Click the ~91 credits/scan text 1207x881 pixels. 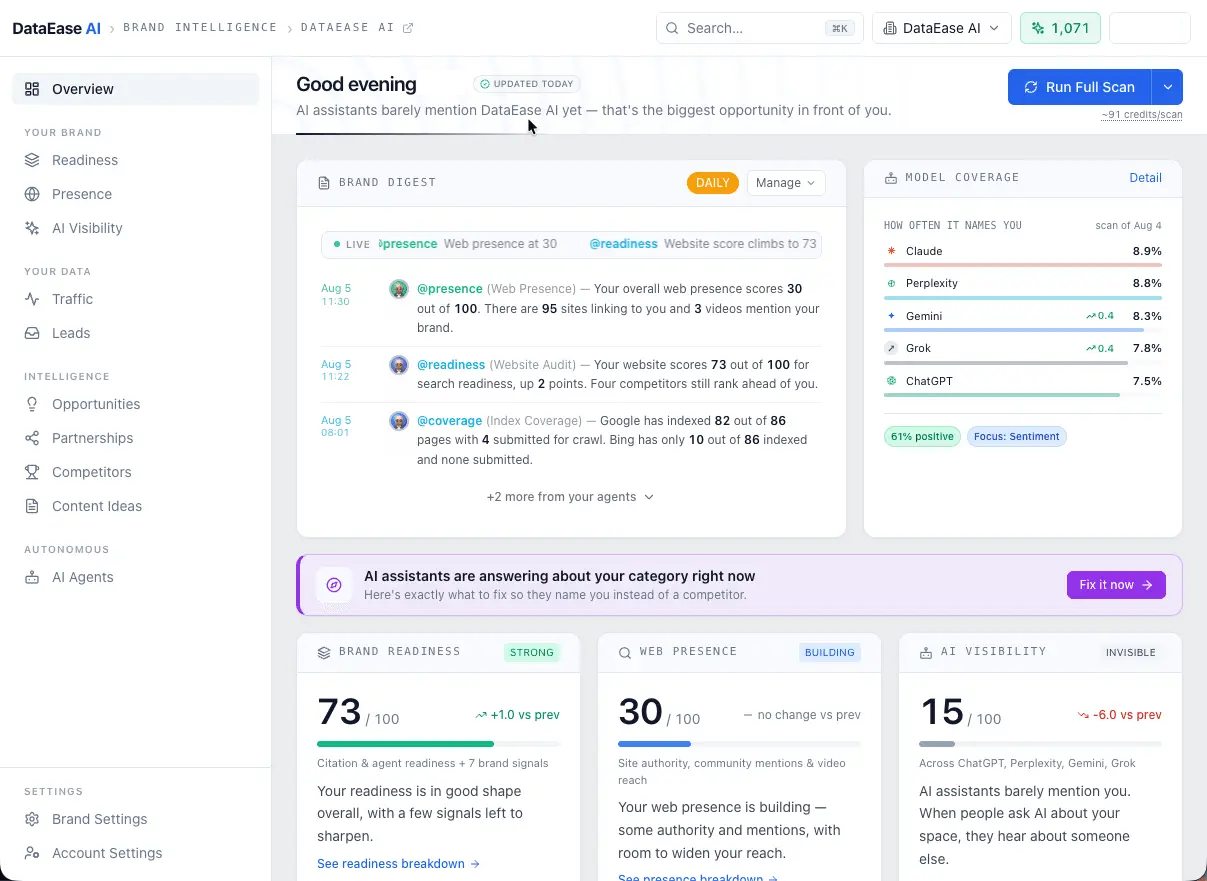(1142, 115)
